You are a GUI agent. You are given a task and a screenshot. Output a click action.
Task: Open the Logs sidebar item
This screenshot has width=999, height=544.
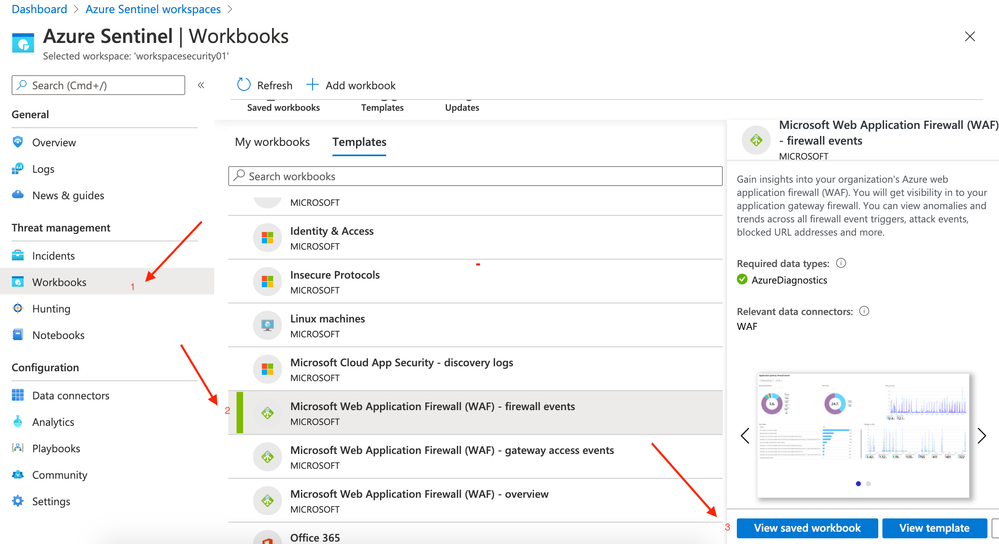click(x=43, y=169)
